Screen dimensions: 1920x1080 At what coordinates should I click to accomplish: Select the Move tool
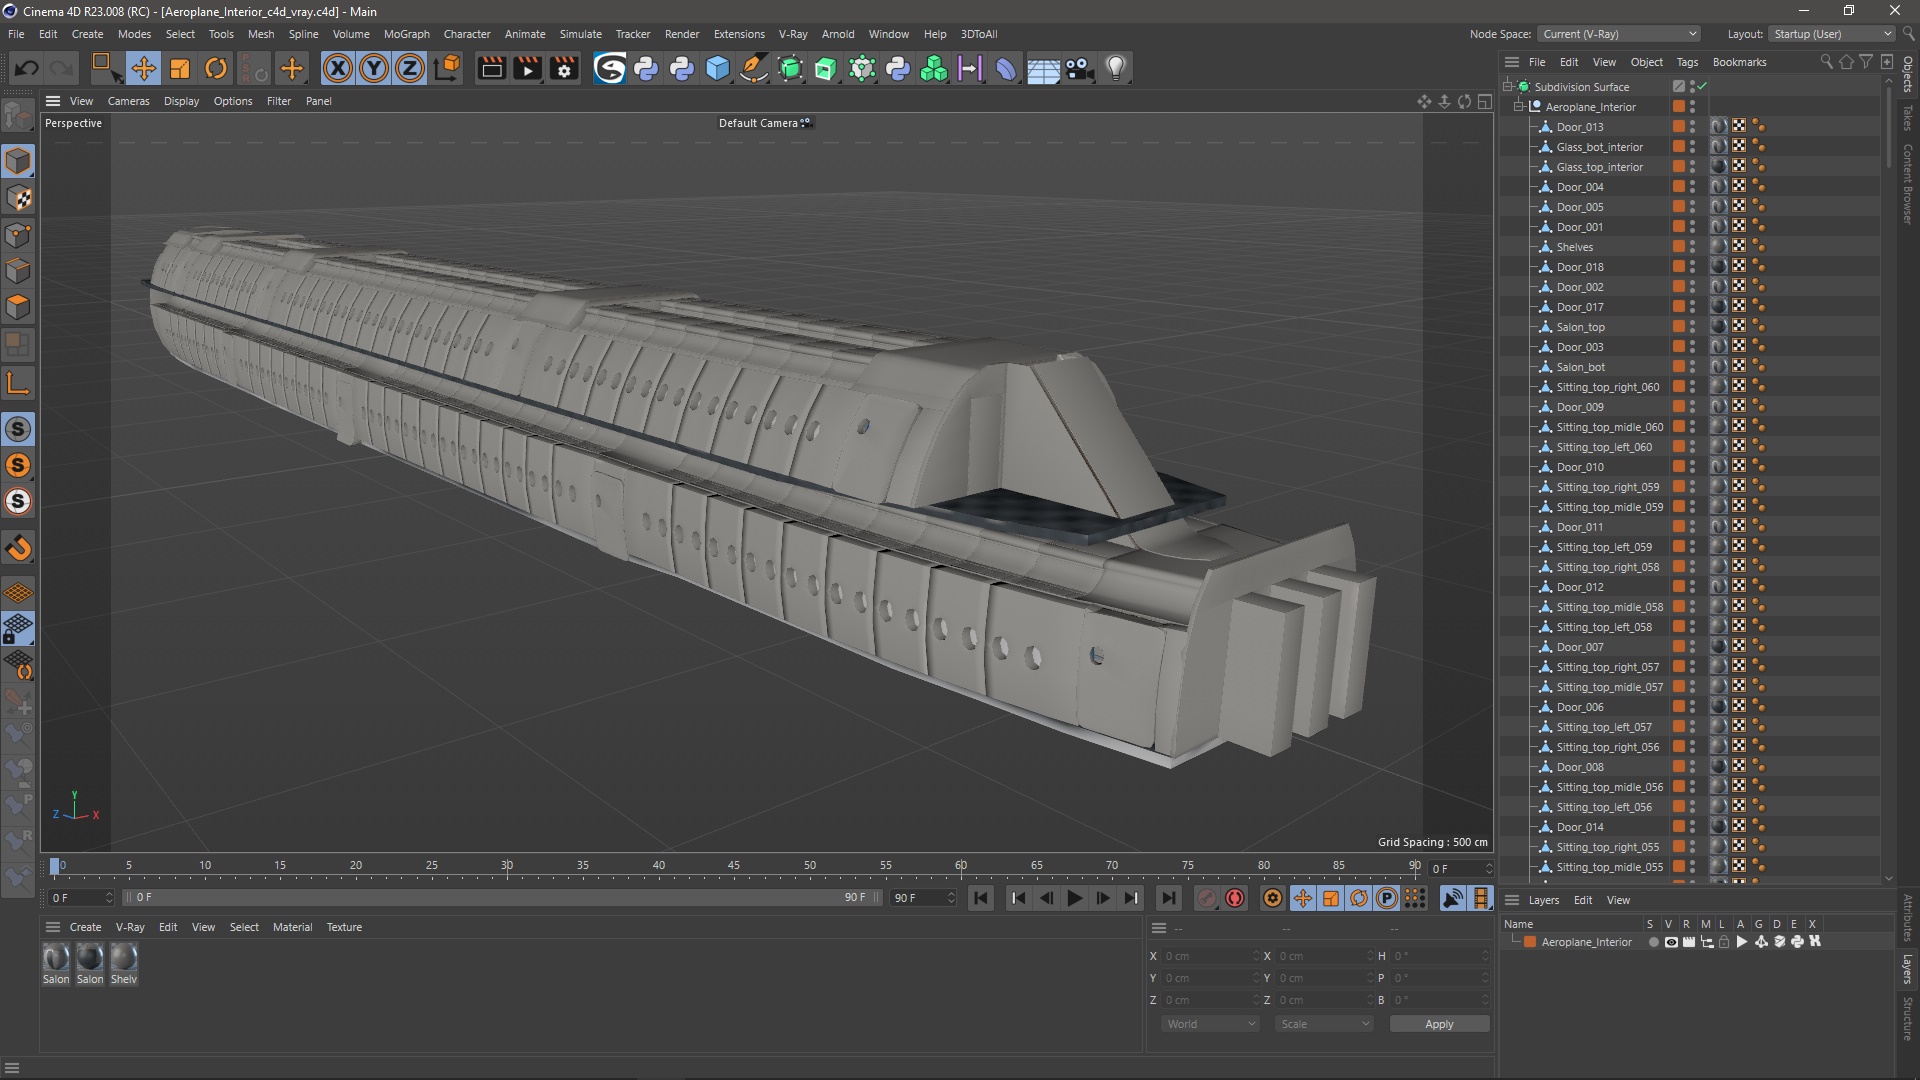(143, 68)
